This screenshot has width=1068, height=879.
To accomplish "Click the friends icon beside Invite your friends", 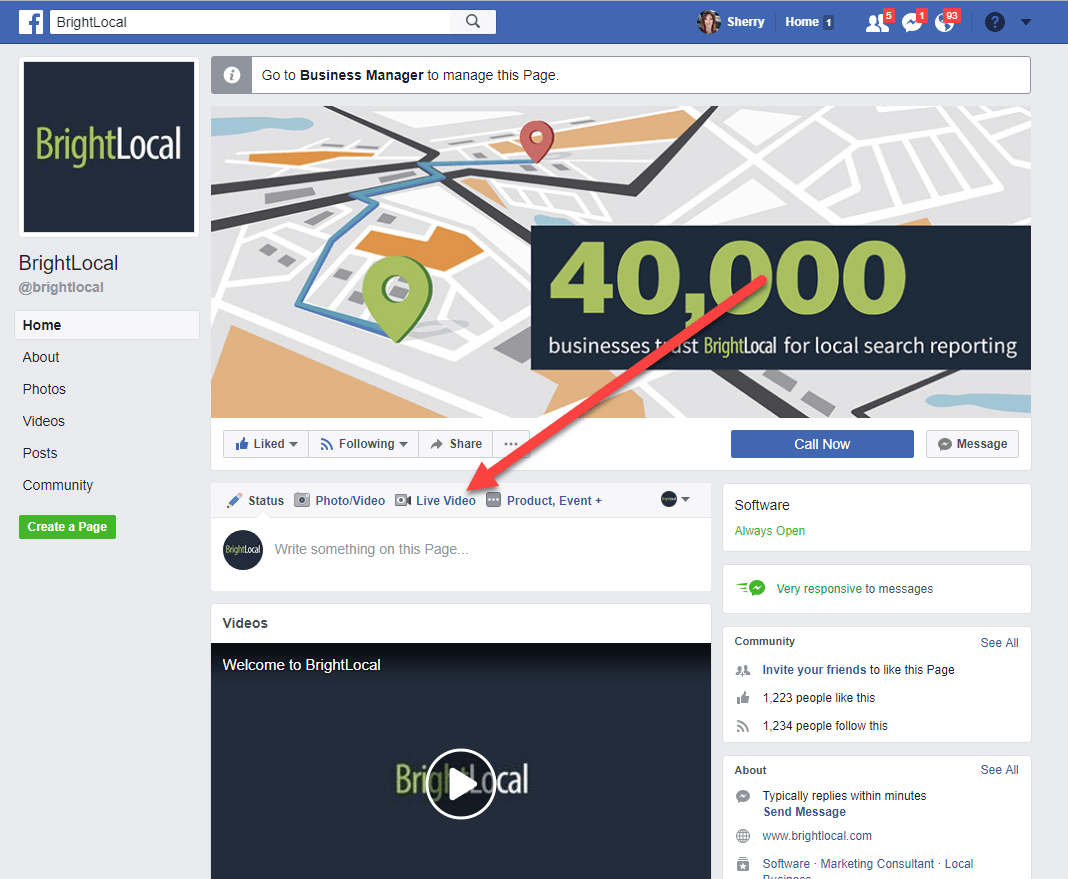I will click(743, 670).
